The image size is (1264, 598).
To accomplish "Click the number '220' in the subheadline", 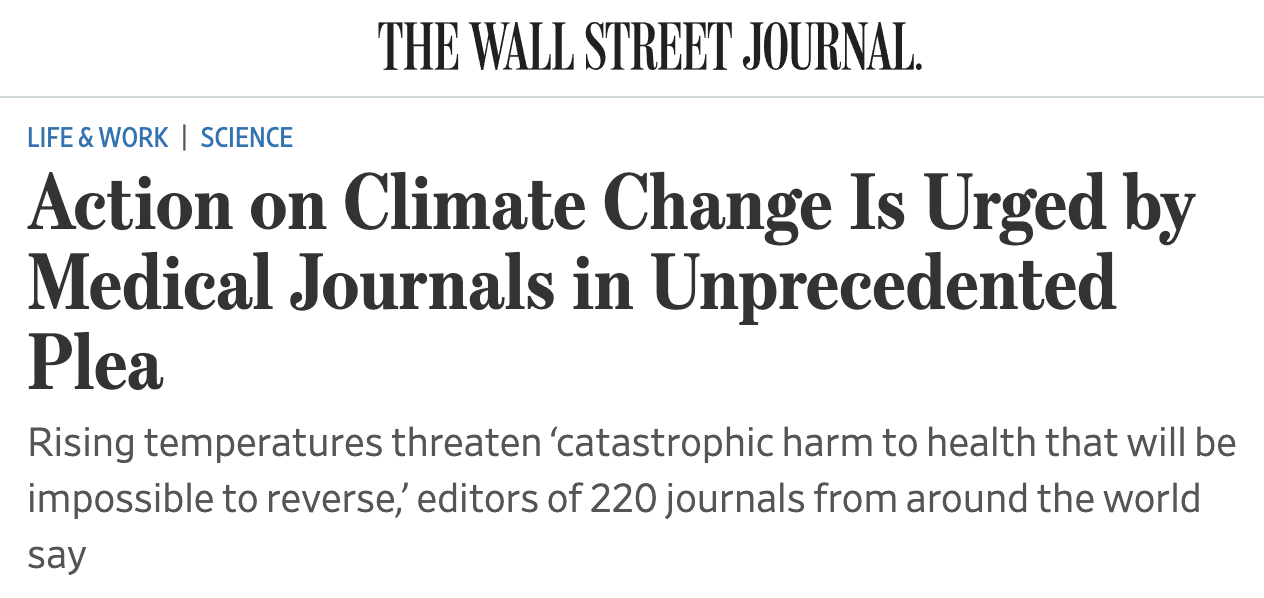I will pyautogui.click(x=622, y=498).
